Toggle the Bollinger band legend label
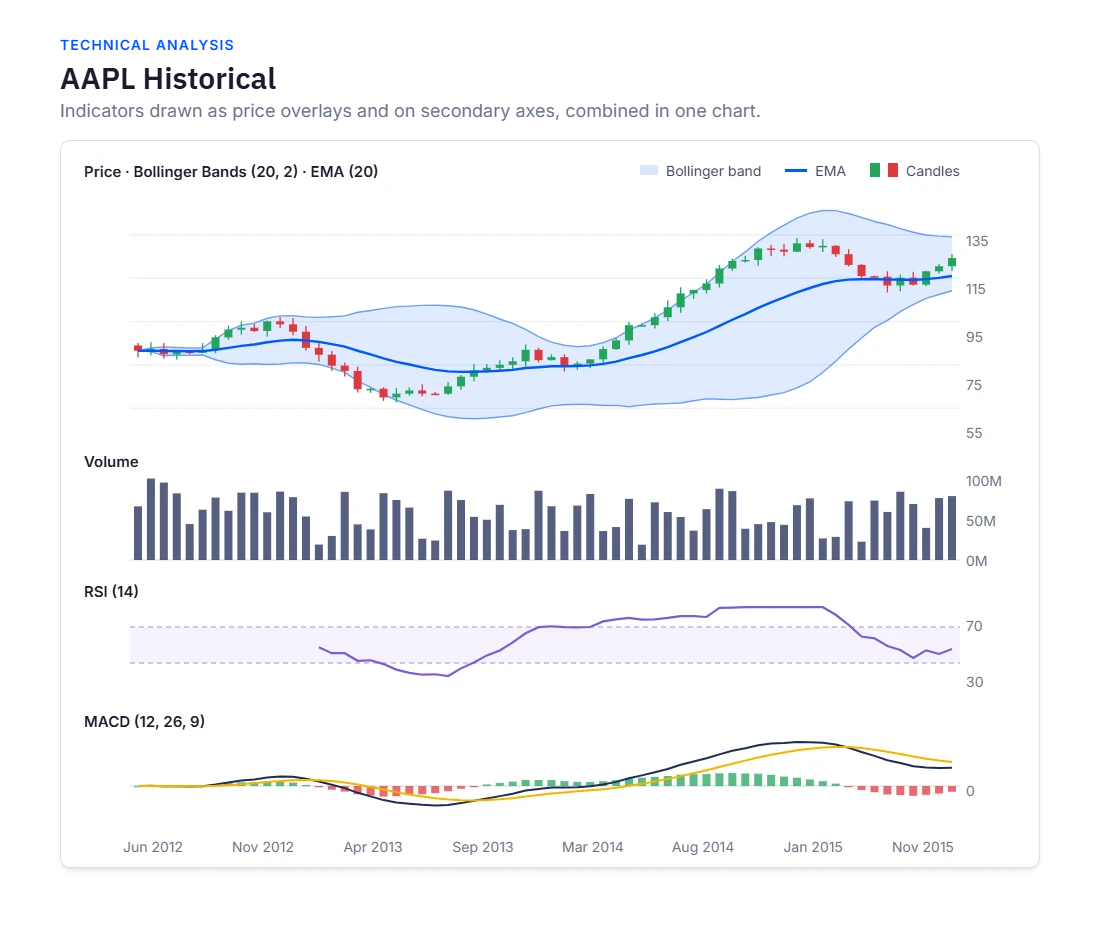The image size is (1100, 928). pos(713,171)
